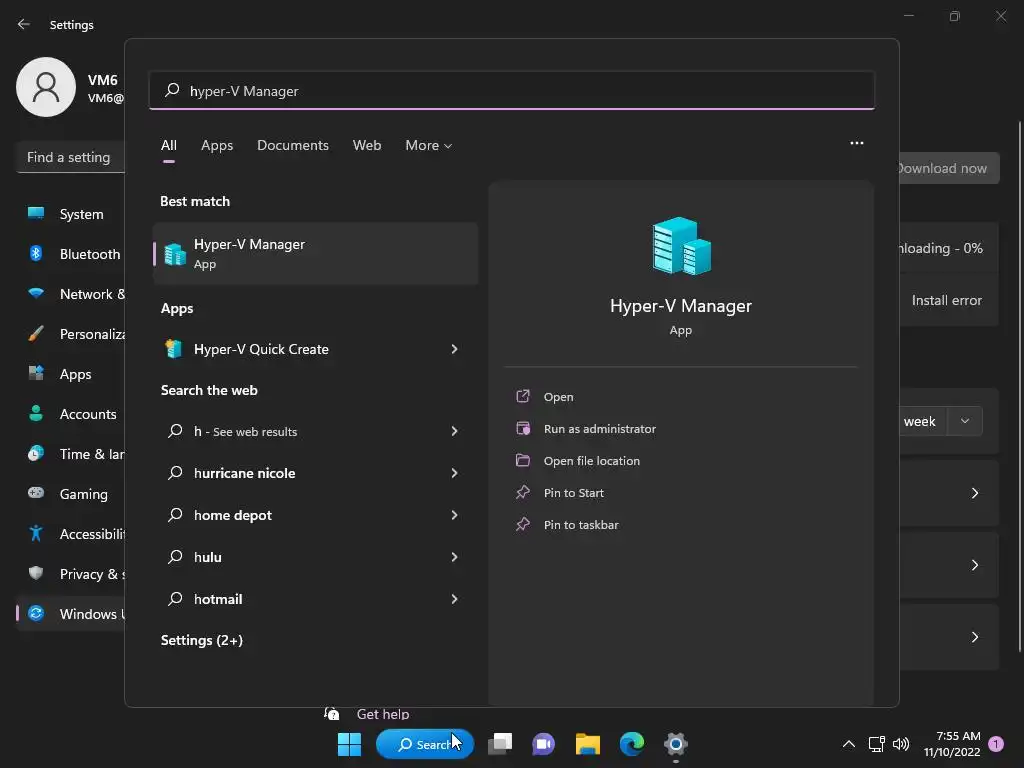Expand Hyper-V Quick Create options chevron

455,349
